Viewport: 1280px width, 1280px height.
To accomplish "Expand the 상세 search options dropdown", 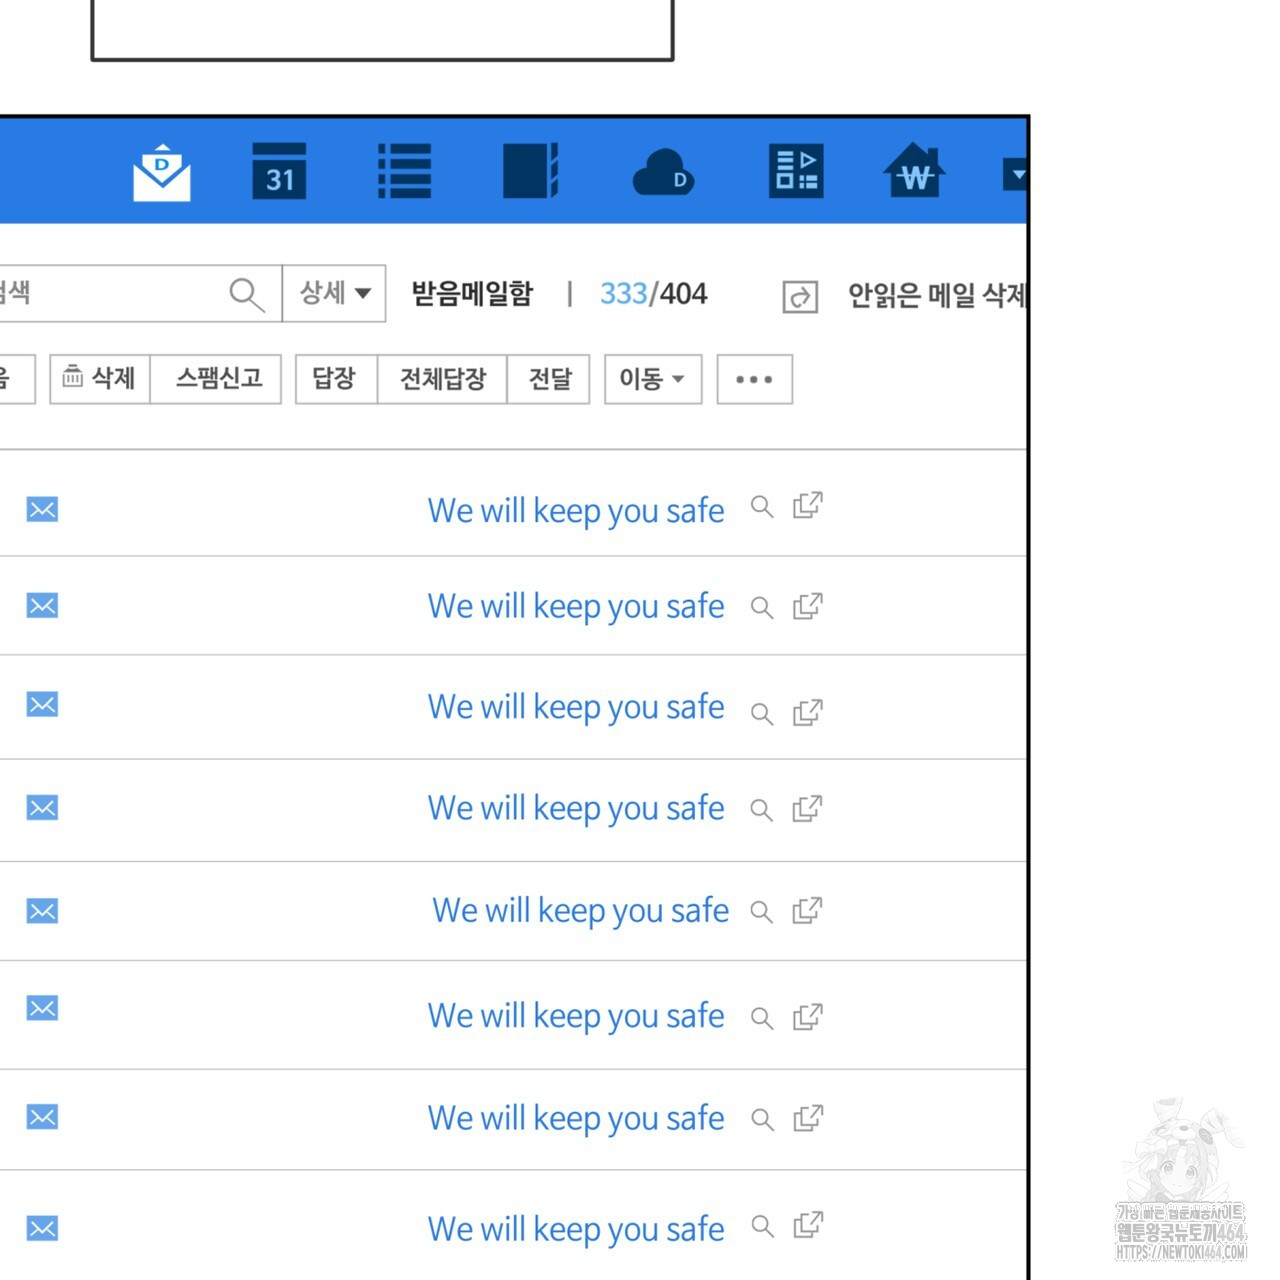I will click(334, 293).
